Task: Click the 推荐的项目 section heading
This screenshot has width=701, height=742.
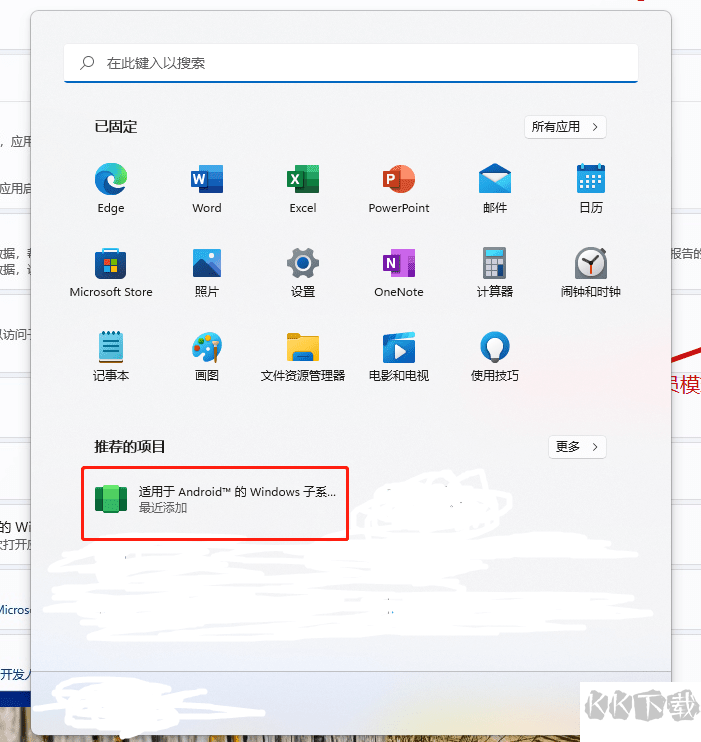Action: [x=130, y=447]
